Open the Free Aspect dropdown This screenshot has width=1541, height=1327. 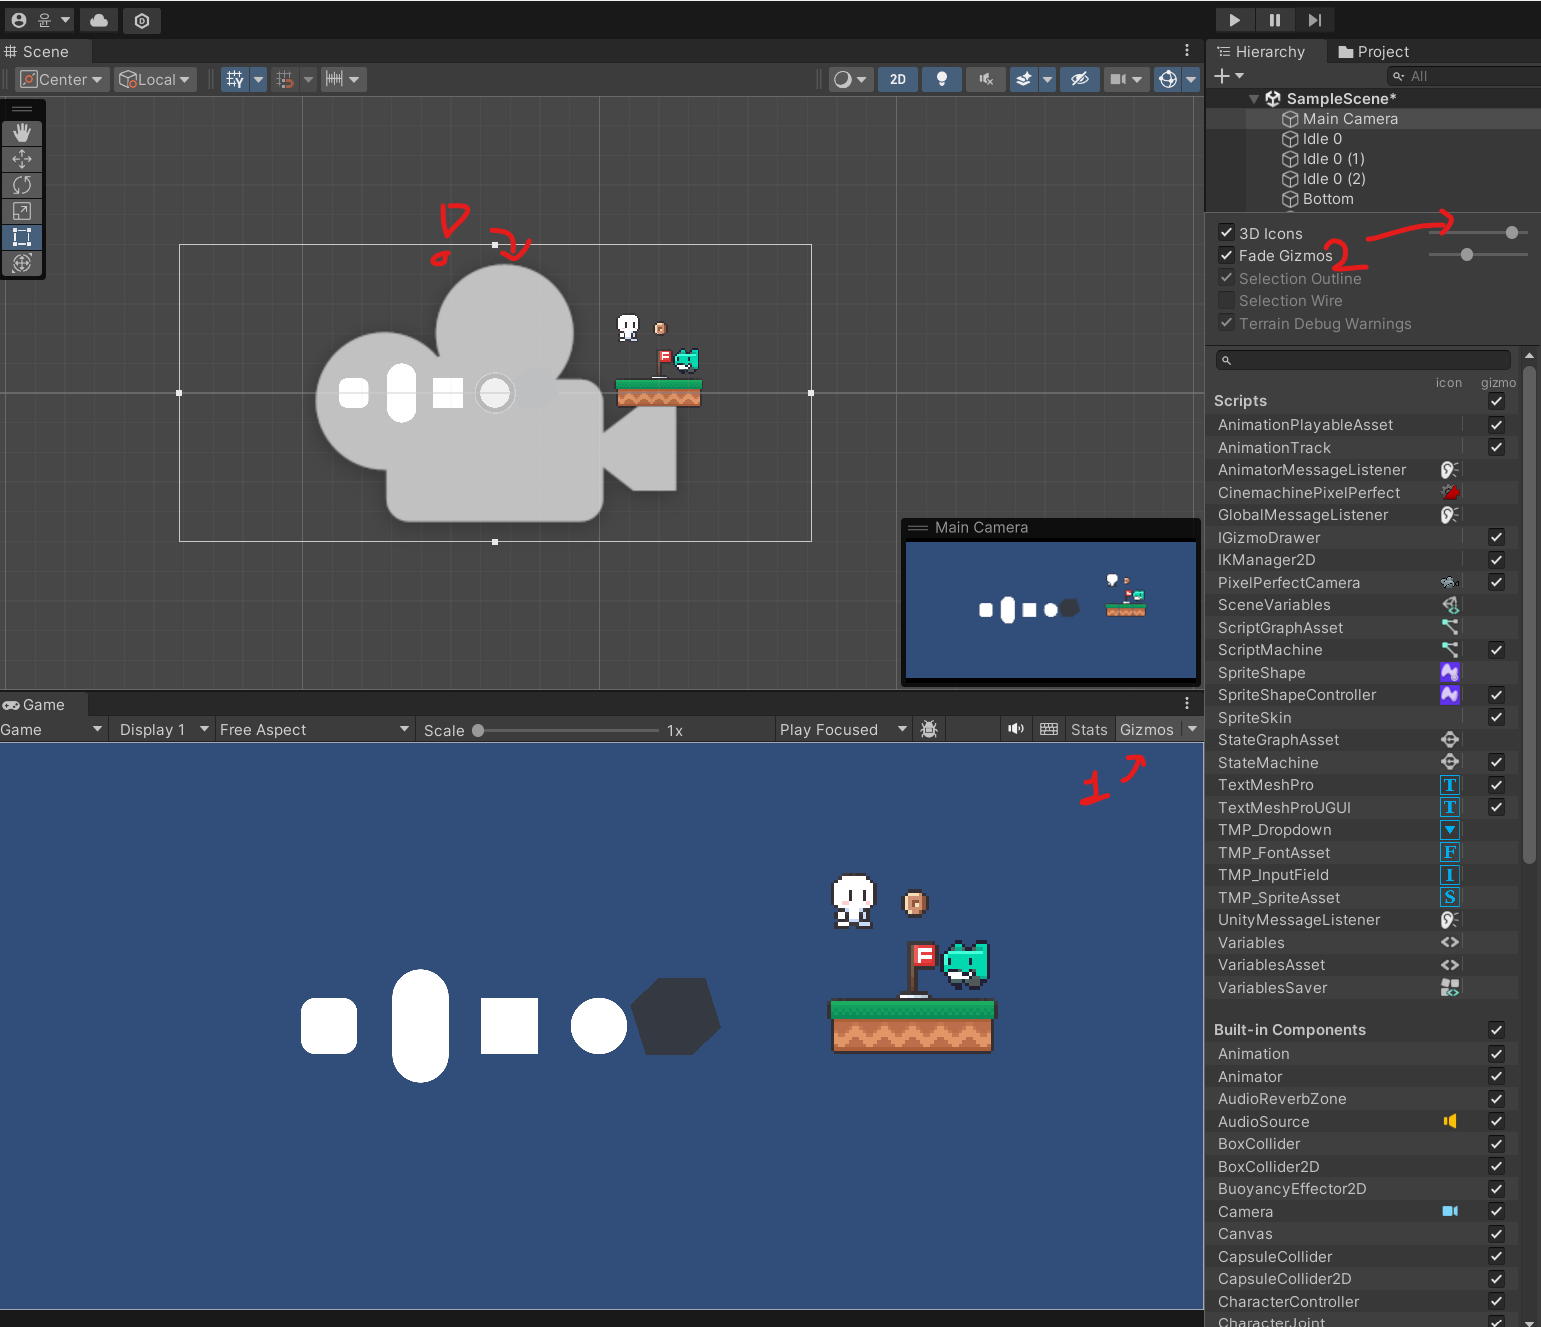click(314, 729)
